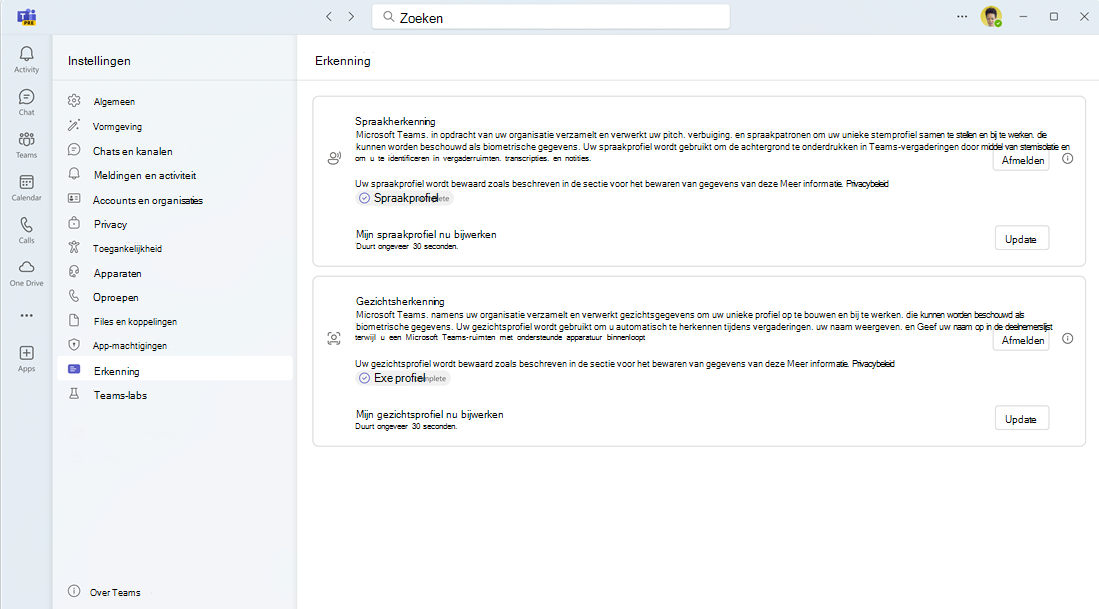Click the voice recognition person icon
Image resolution: width=1099 pixels, height=609 pixels.
(x=334, y=158)
